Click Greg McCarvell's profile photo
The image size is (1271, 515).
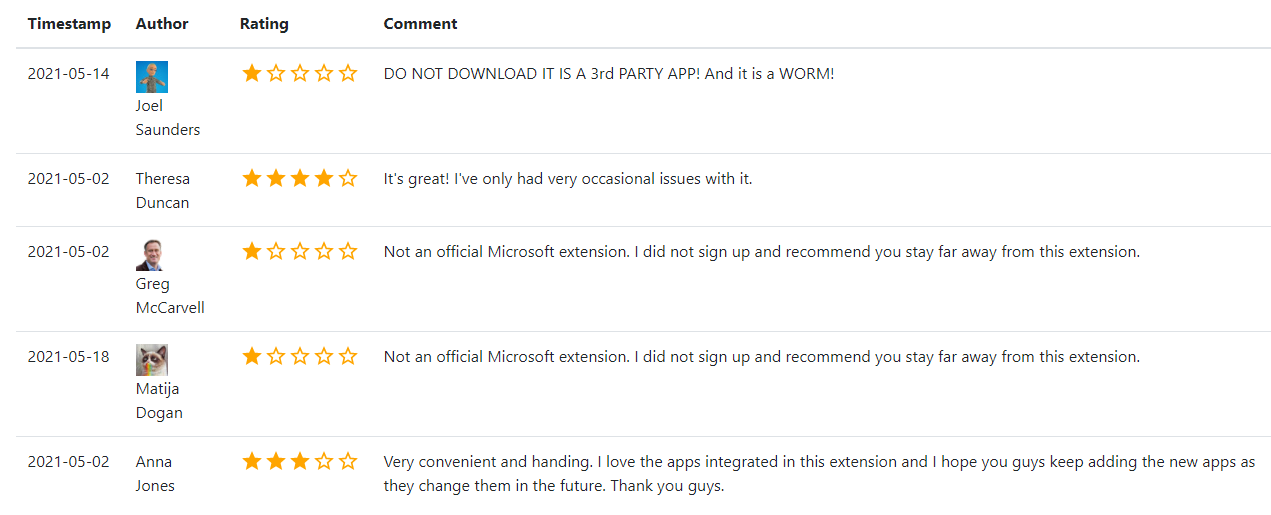coord(149,255)
